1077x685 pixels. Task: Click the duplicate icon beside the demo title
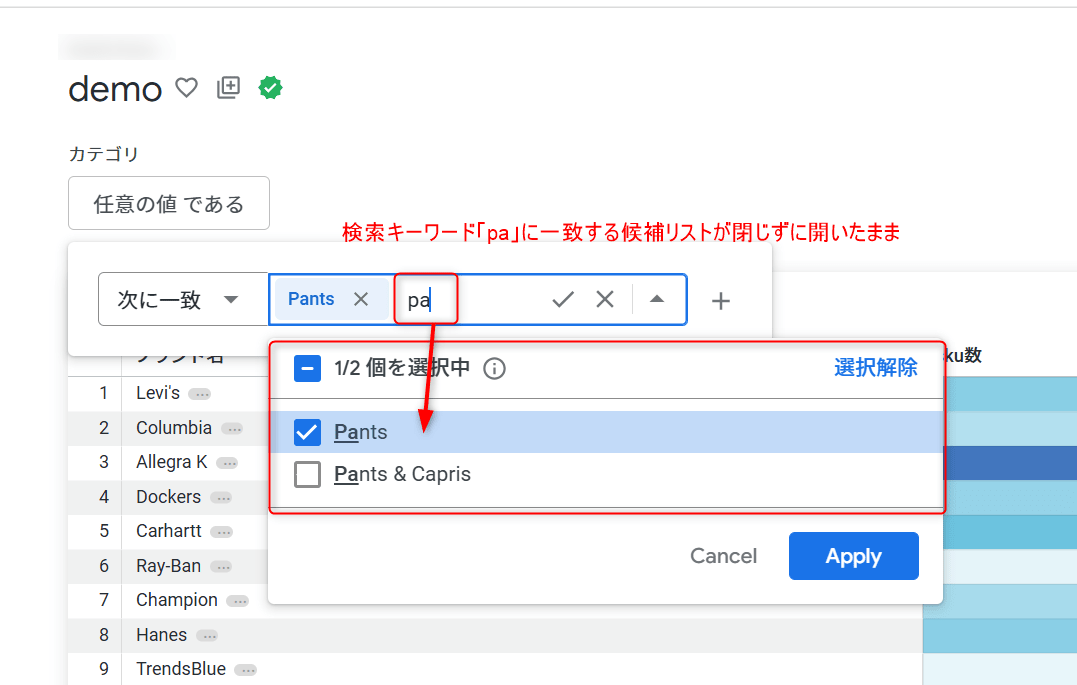pyautogui.click(x=228, y=87)
